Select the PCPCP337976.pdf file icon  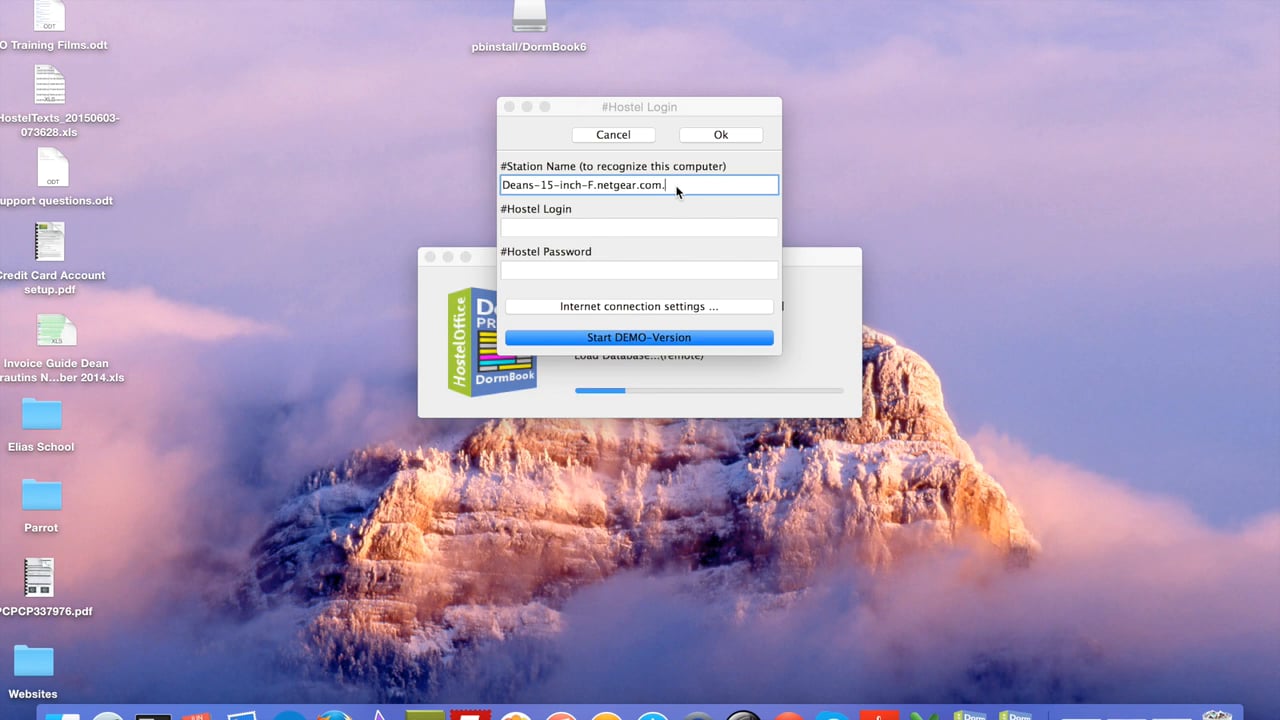pyautogui.click(x=39, y=577)
